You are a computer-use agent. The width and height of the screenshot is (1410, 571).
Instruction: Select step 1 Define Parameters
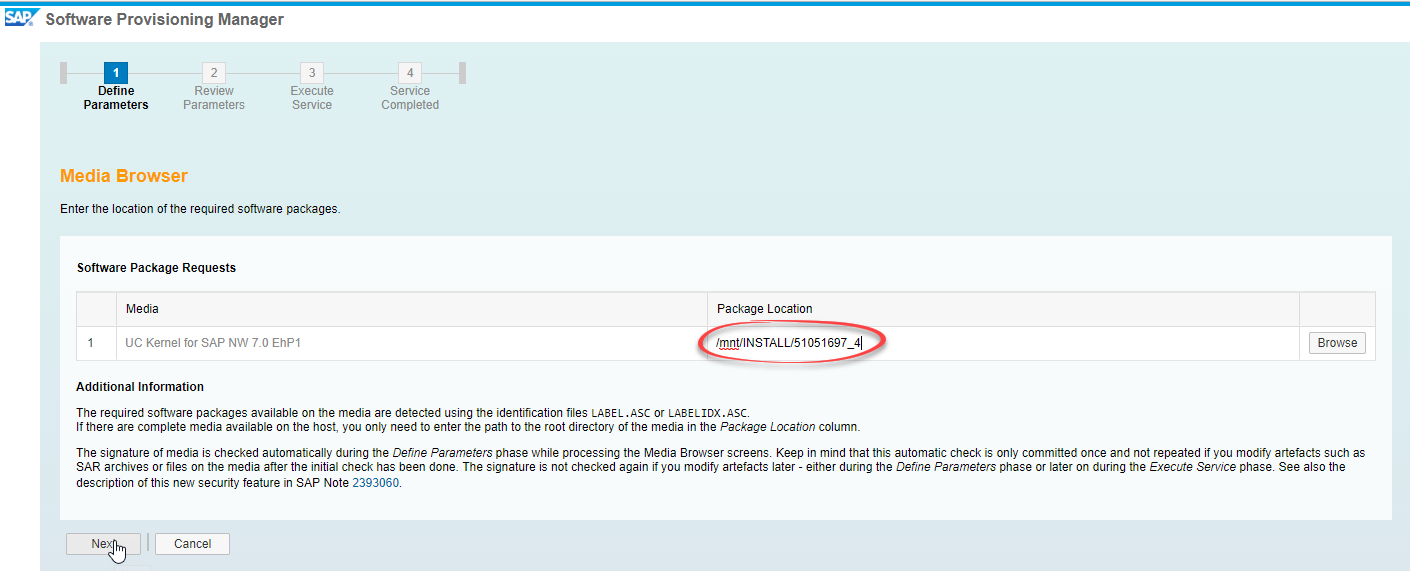click(116, 87)
